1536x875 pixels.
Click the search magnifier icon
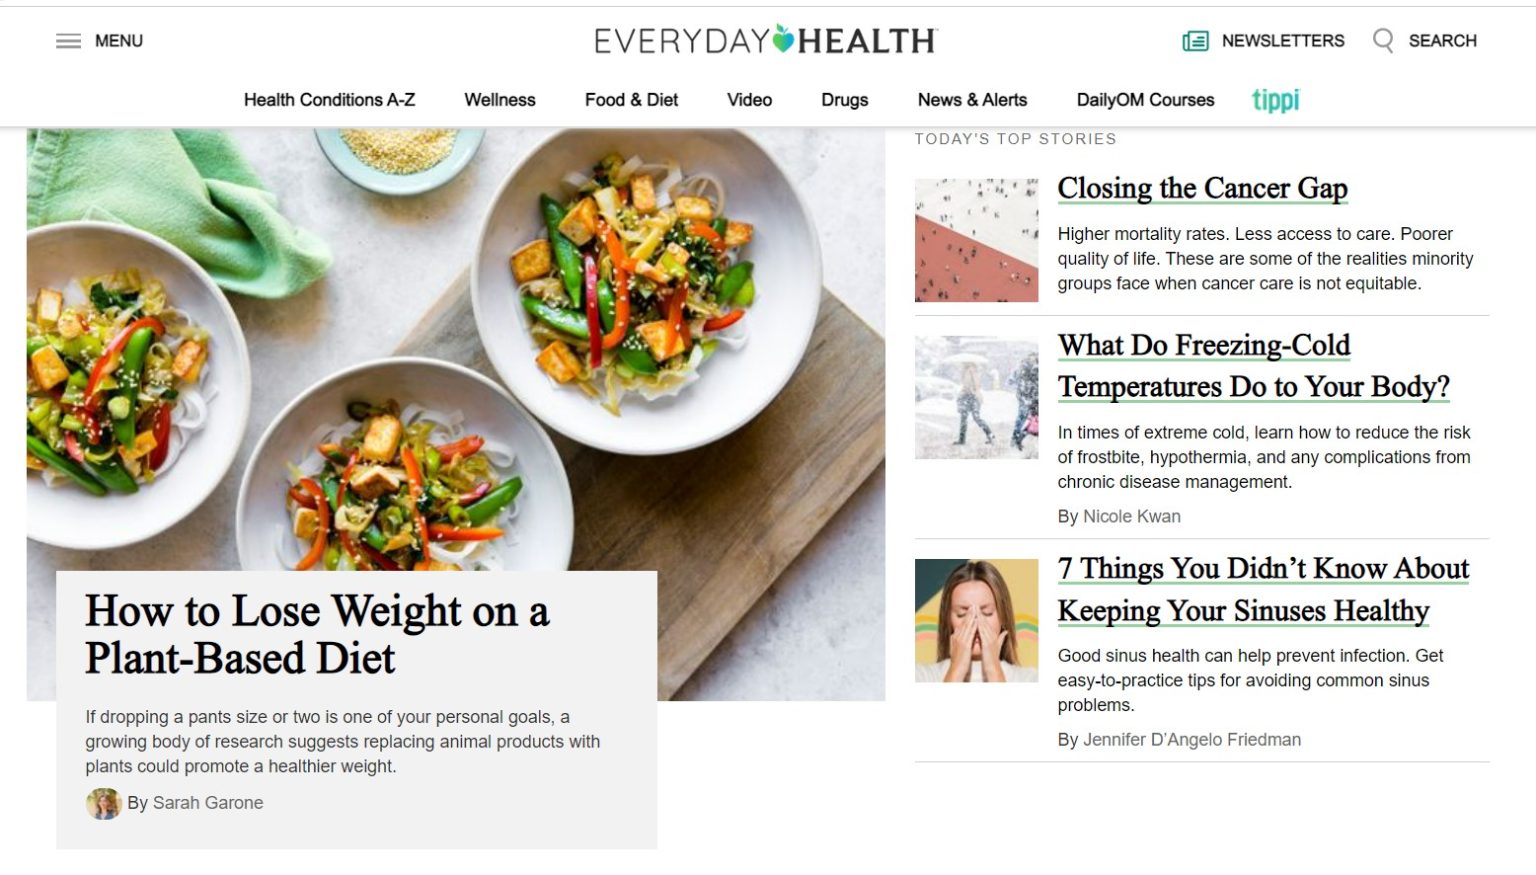(x=1383, y=41)
